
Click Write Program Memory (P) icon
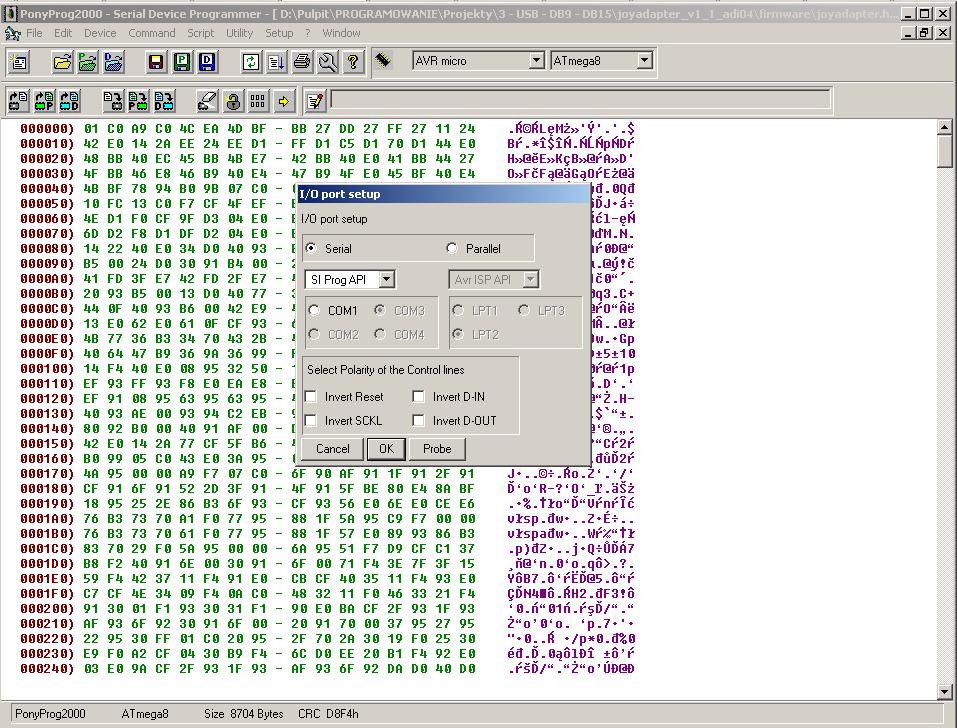(x=139, y=101)
